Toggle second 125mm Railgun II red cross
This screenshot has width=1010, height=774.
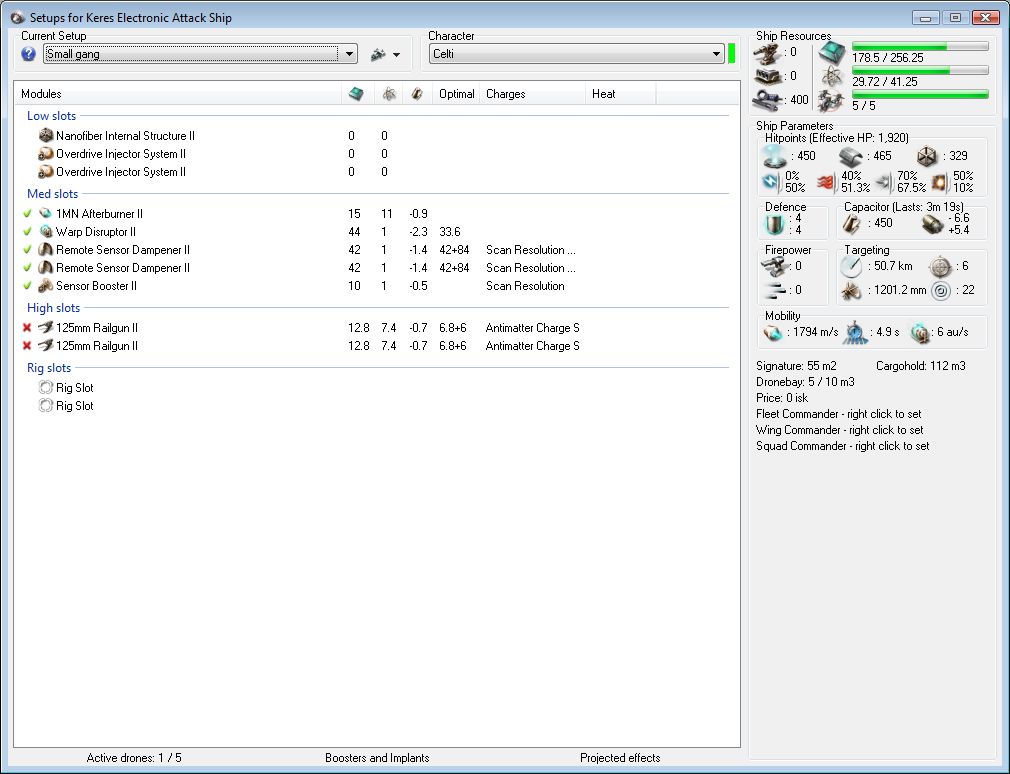point(27,346)
